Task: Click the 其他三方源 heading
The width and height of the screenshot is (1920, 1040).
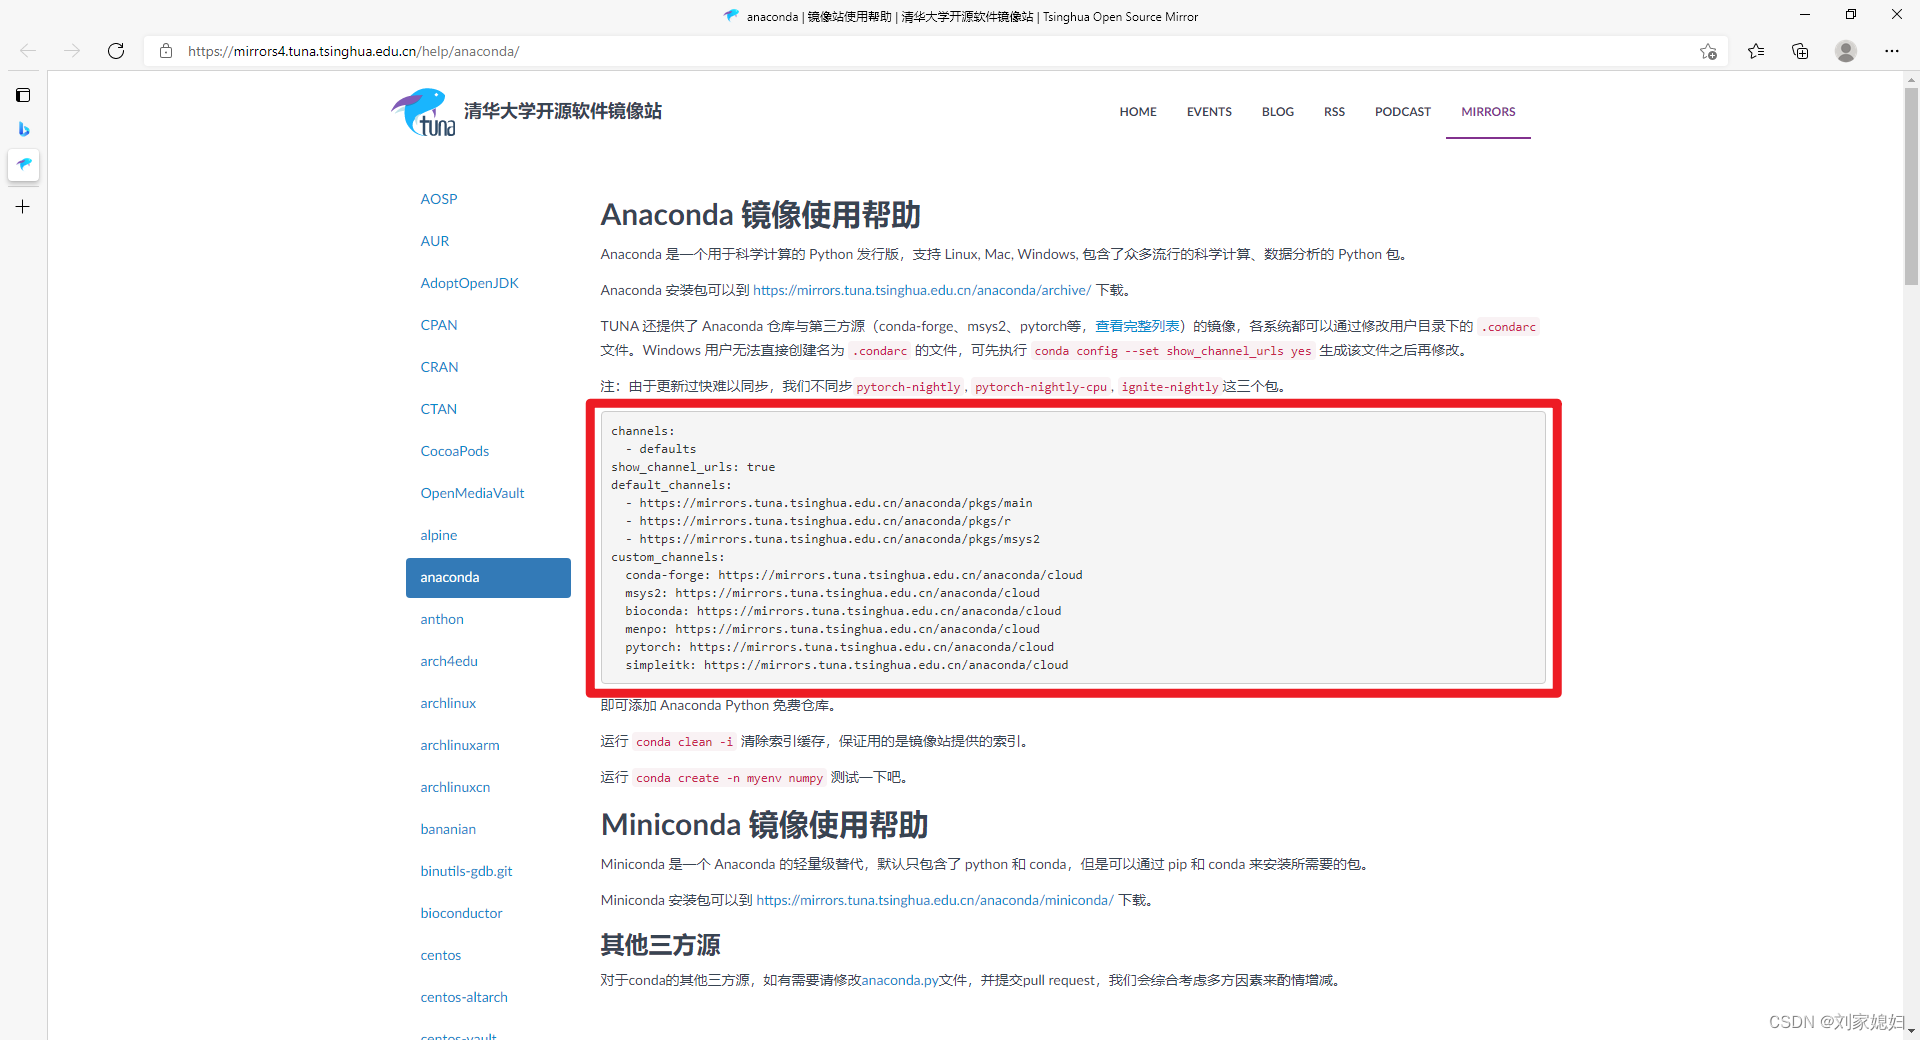Action: tap(660, 945)
